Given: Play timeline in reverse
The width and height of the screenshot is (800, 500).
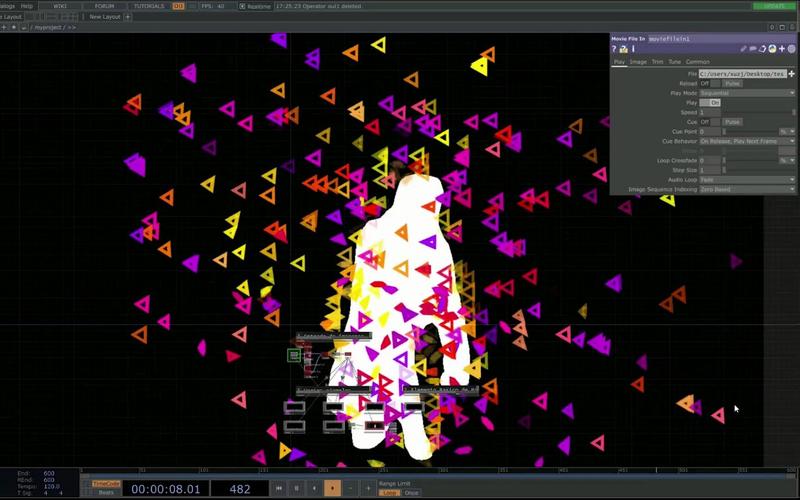Looking at the screenshot, I should coord(314,488).
